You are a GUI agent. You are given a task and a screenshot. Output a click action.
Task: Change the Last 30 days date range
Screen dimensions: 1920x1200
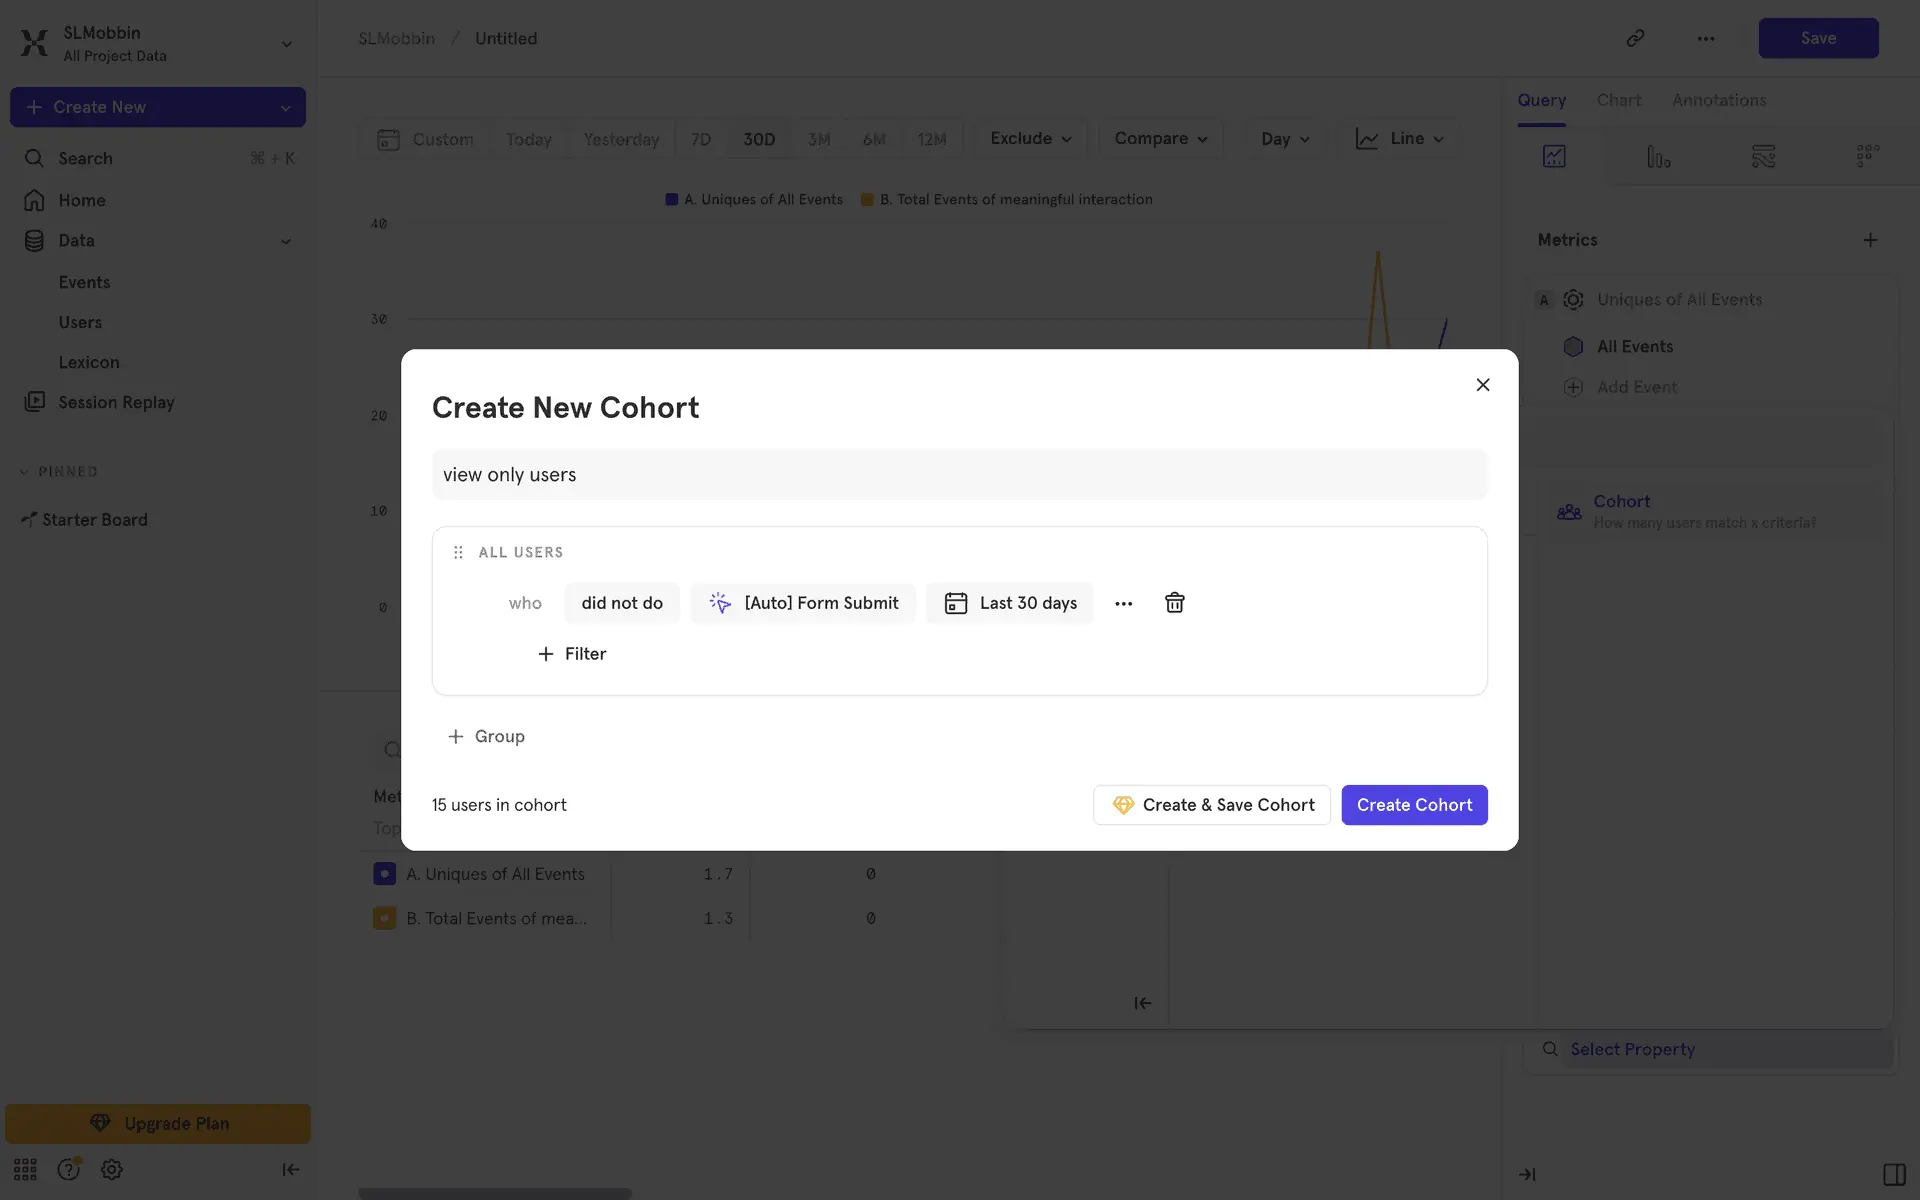(1009, 603)
